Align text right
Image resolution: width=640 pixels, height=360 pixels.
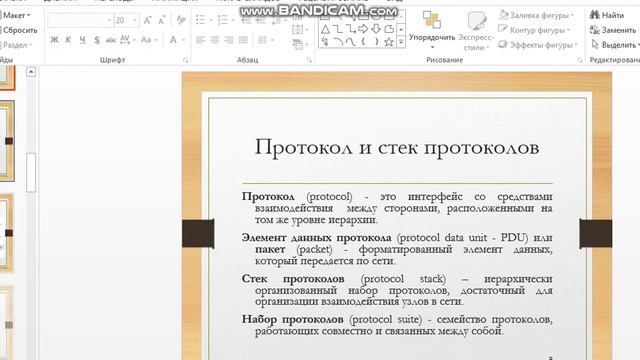(x=229, y=40)
